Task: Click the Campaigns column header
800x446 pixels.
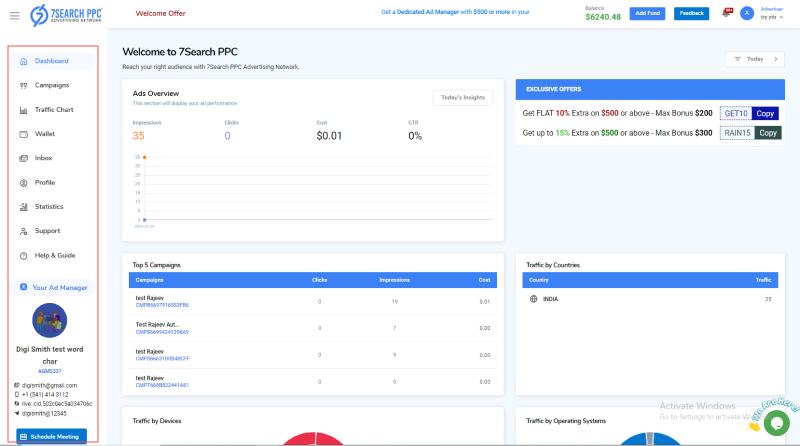Action: (149, 280)
